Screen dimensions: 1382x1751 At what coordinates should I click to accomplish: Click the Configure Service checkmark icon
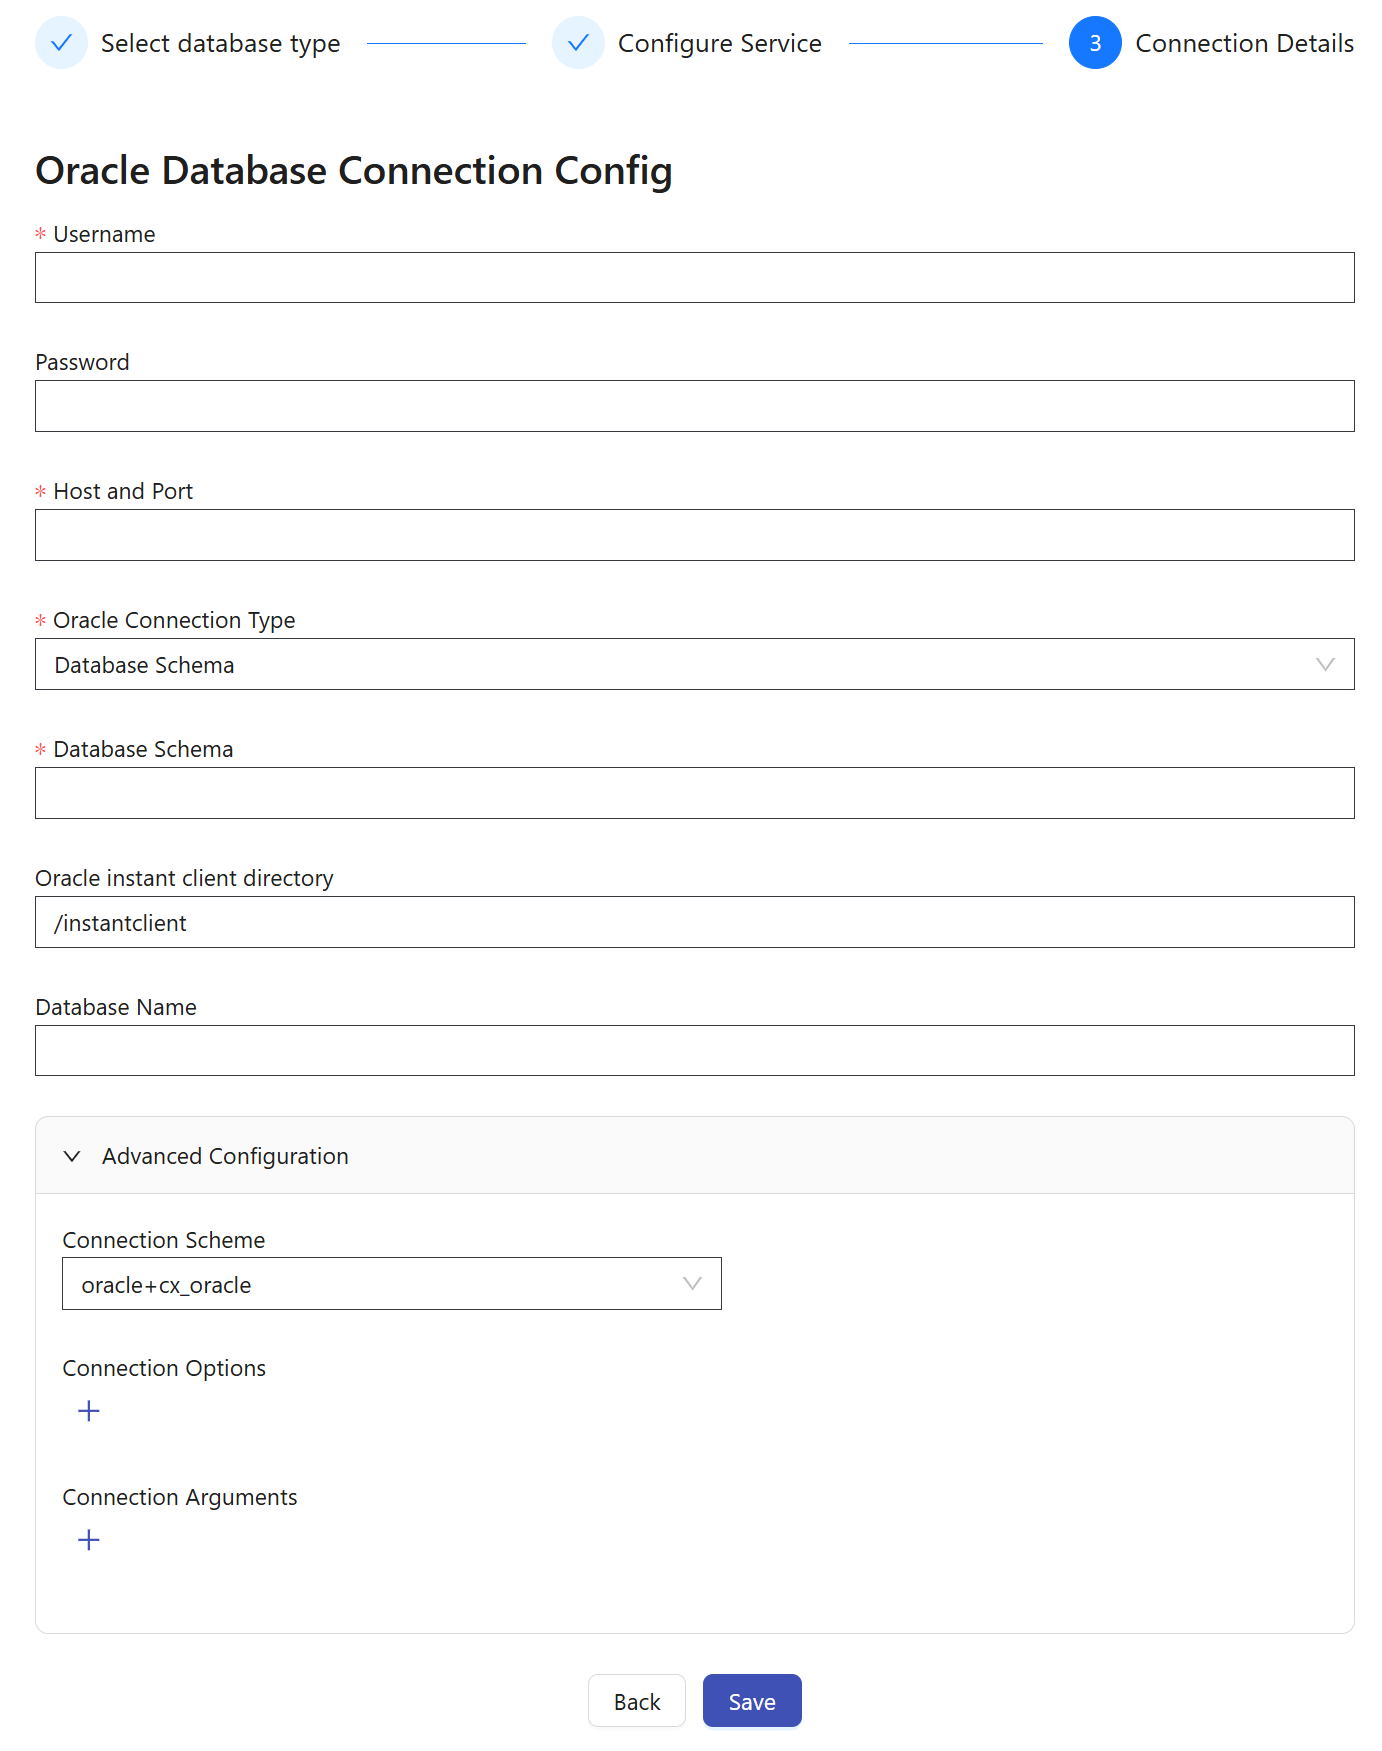point(578,43)
